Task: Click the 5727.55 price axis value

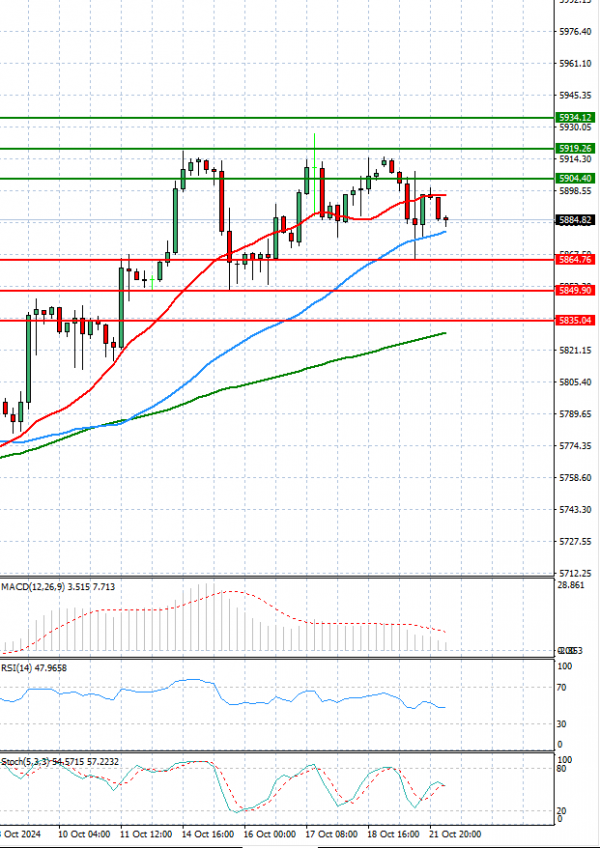Action: [576, 541]
